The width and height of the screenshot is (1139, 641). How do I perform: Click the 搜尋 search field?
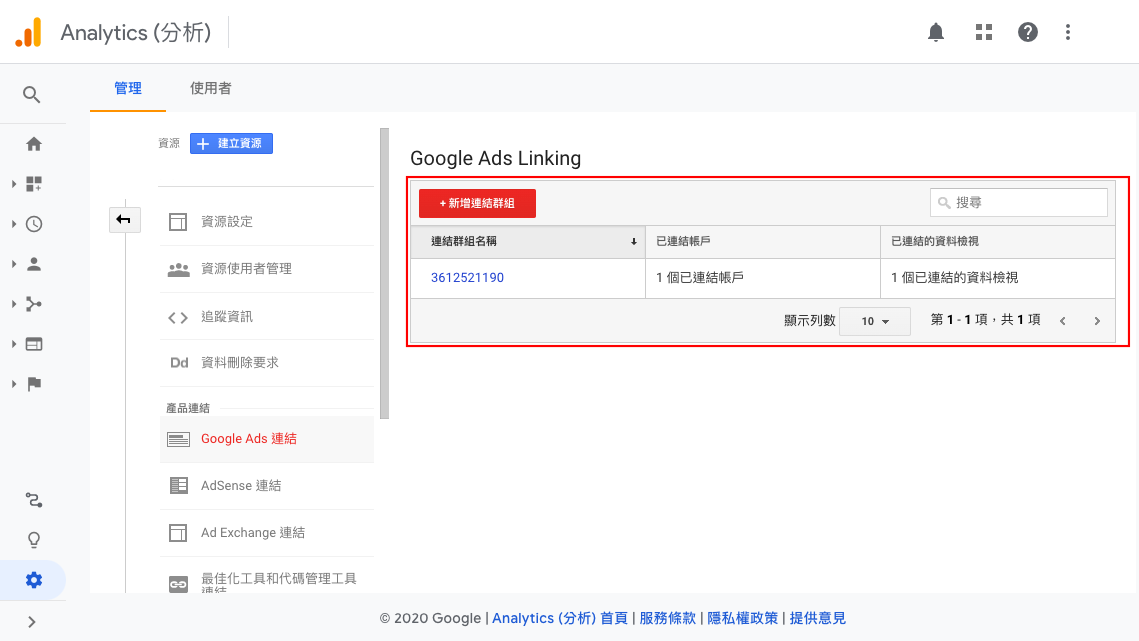point(1018,203)
